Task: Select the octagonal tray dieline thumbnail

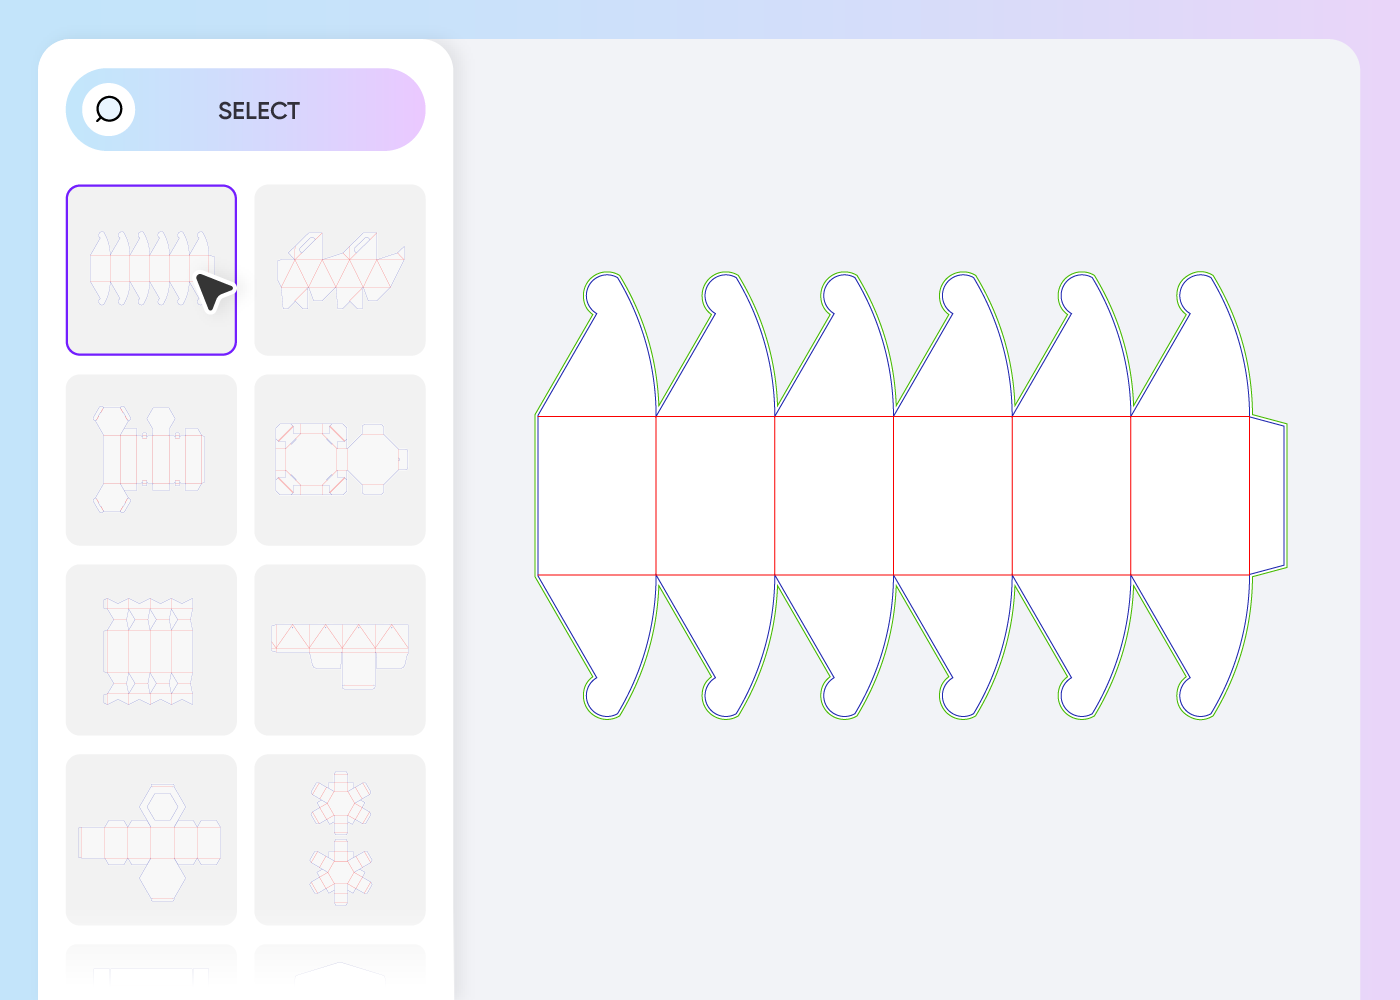Action: (x=340, y=460)
